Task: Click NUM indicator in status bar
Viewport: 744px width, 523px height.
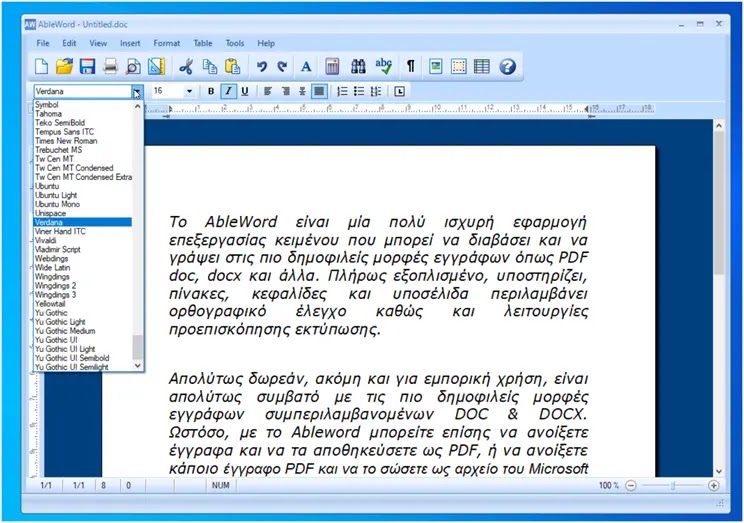Action: [221, 486]
